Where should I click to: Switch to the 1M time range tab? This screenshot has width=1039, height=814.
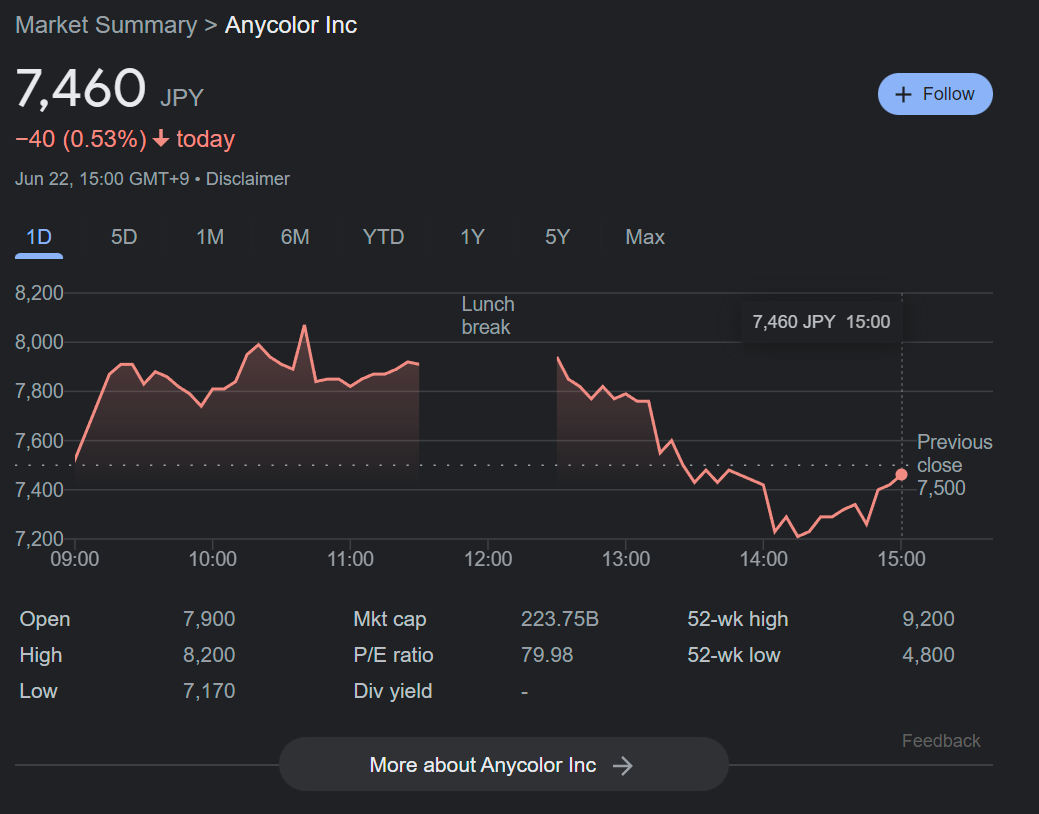click(x=210, y=237)
